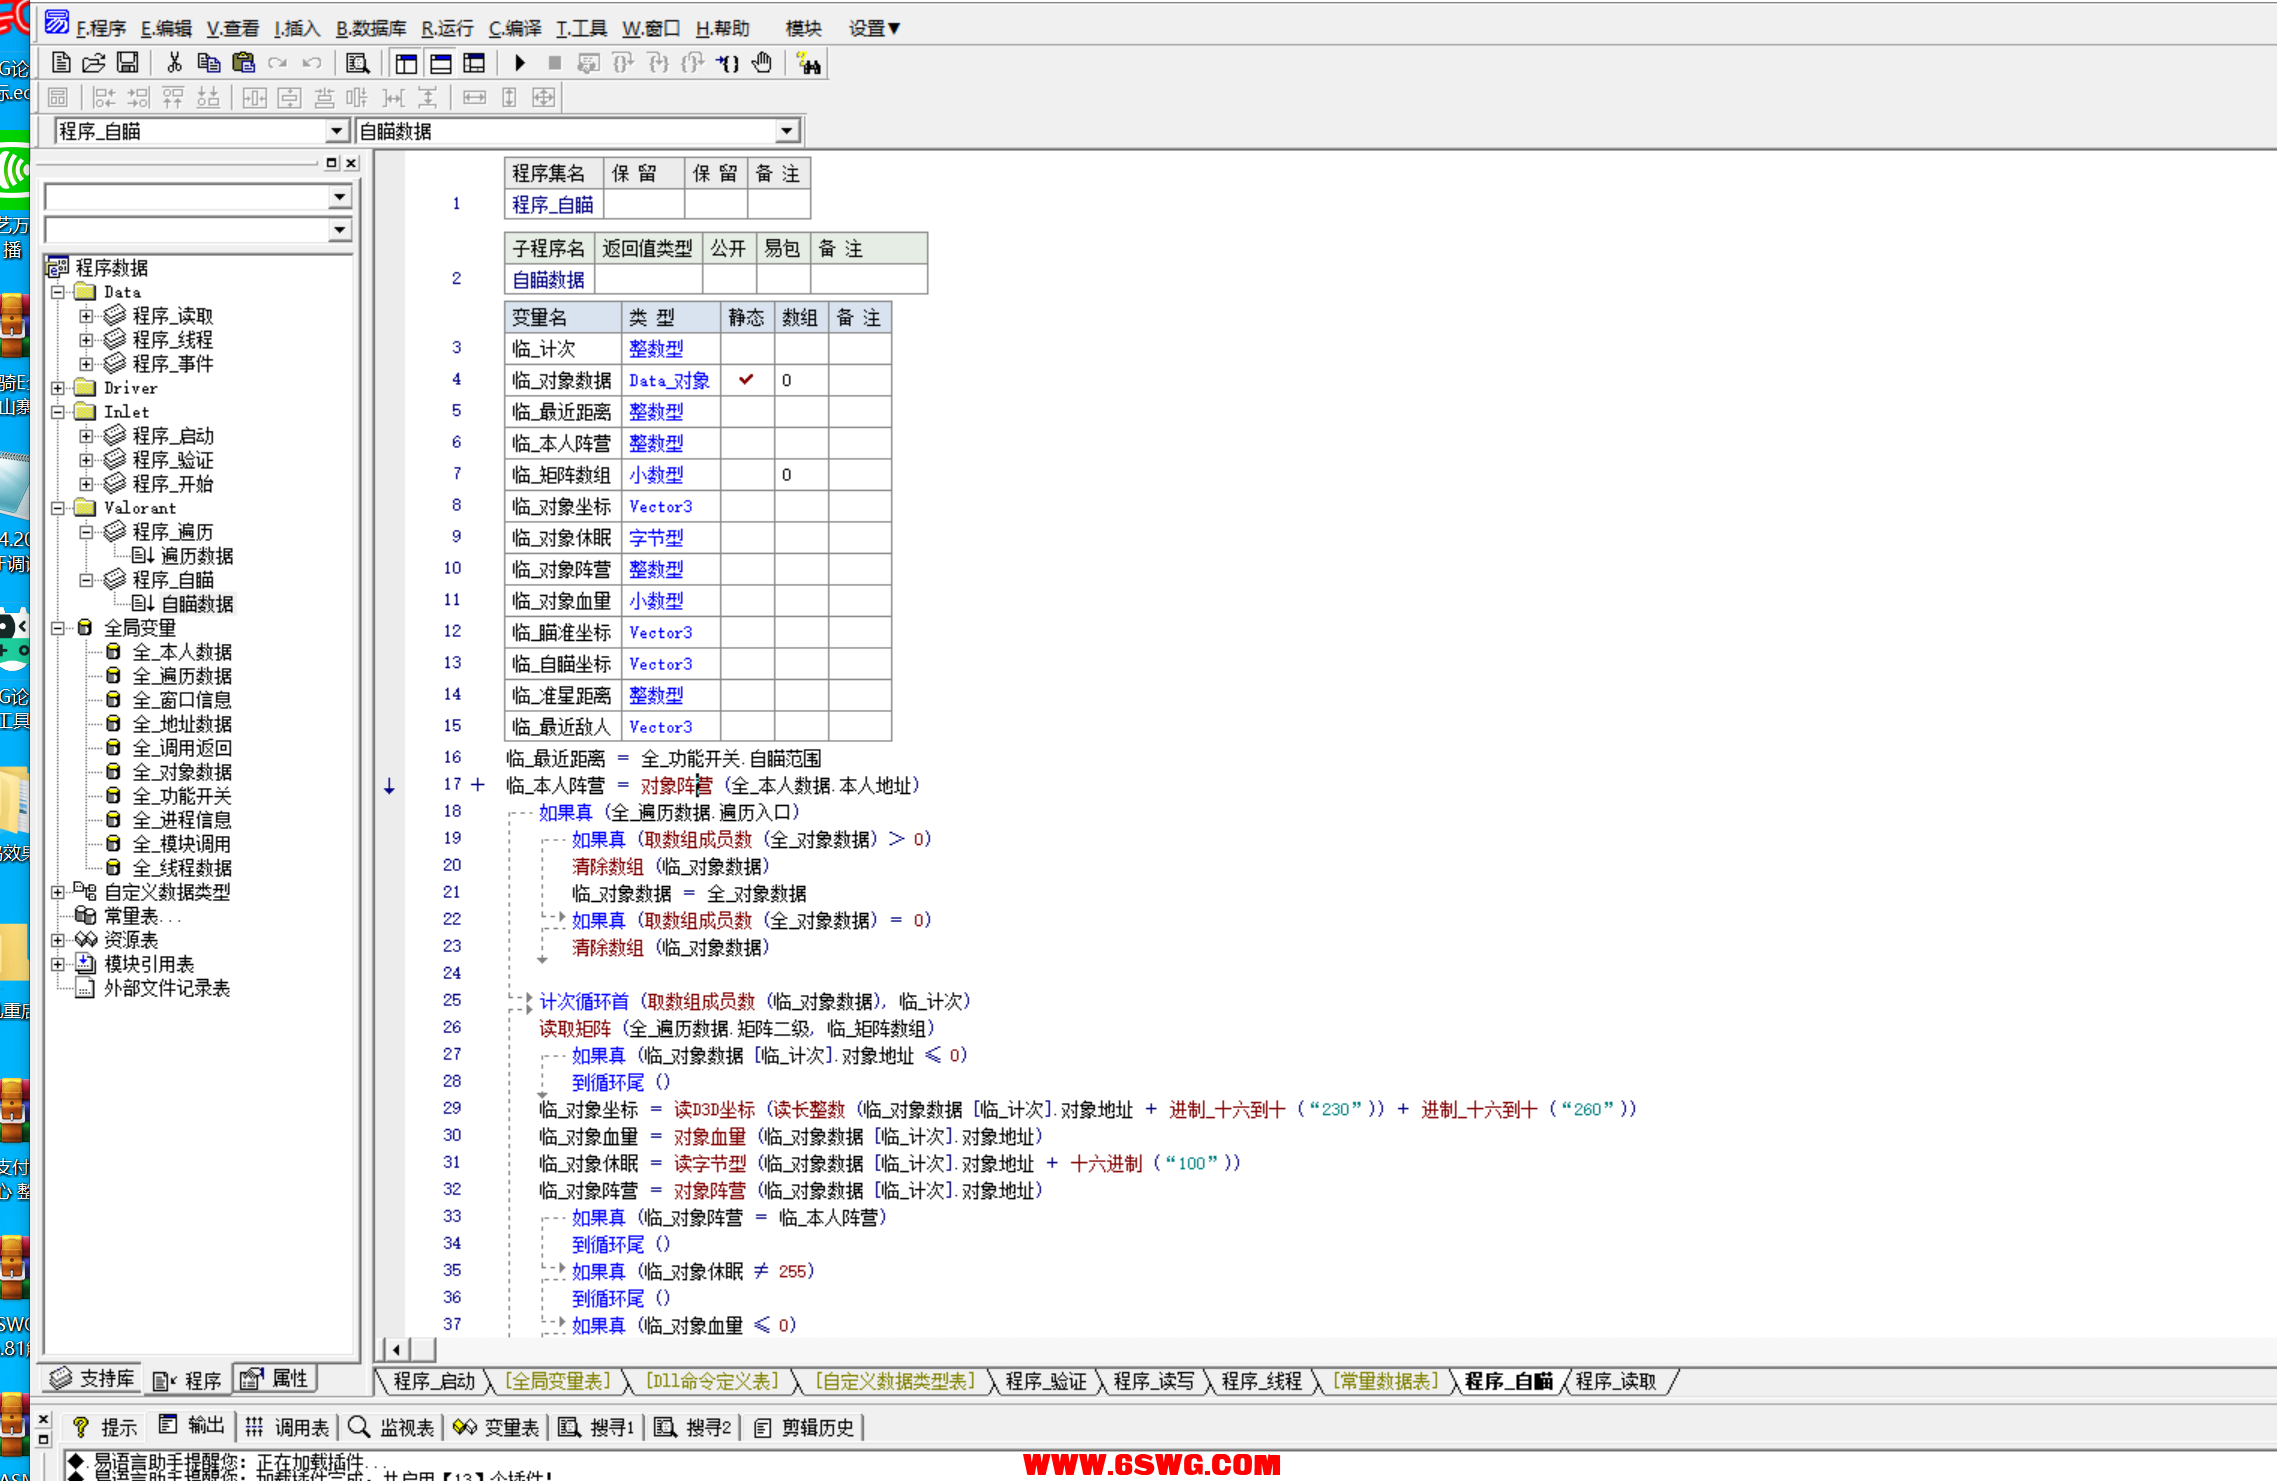Switch to the [Dll命令定义表] tab

click(711, 1381)
